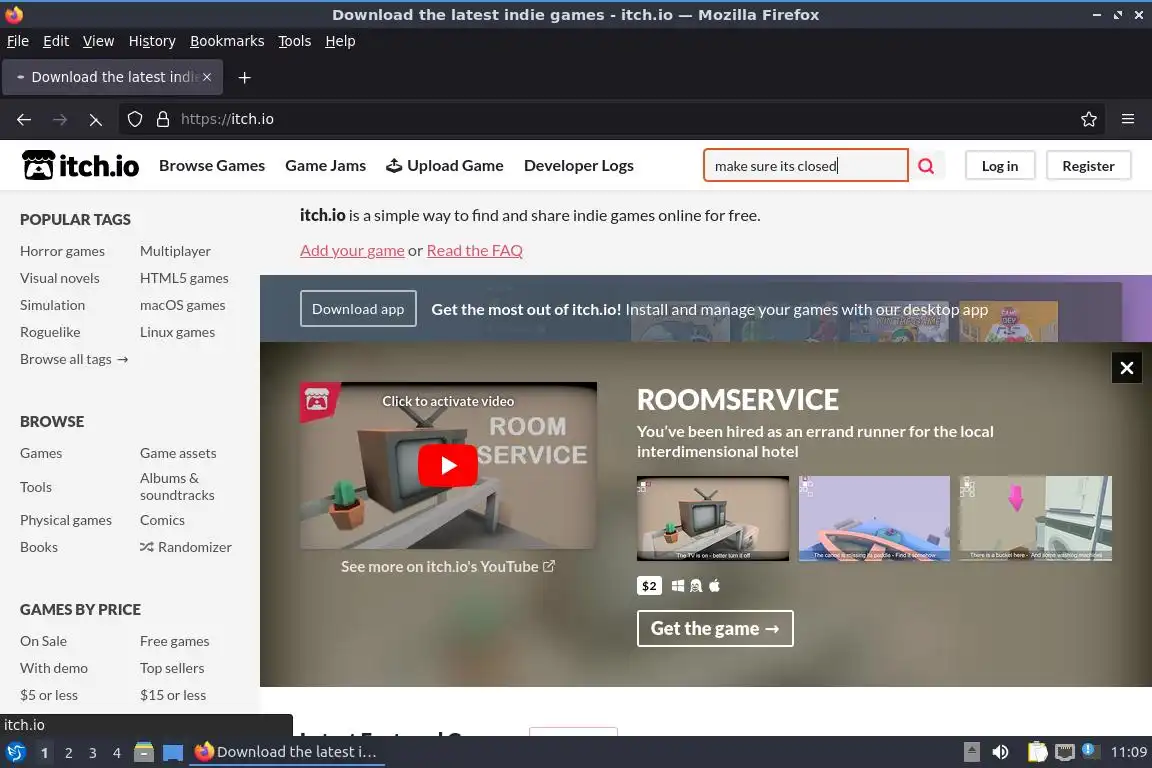The width and height of the screenshot is (1152, 768).
Task: Open a new browser tab
Action: click(x=245, y=77)
